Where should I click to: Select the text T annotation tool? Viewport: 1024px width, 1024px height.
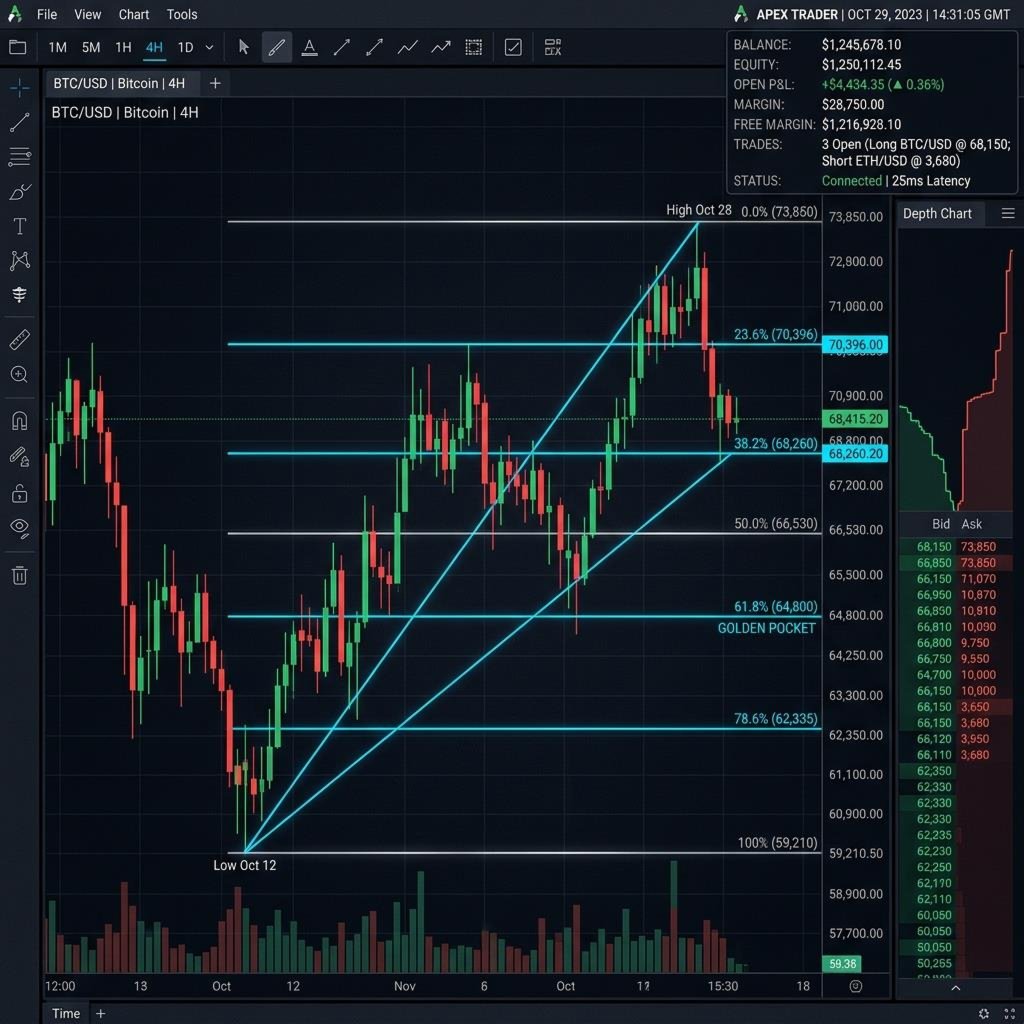[x=20, y=226]
